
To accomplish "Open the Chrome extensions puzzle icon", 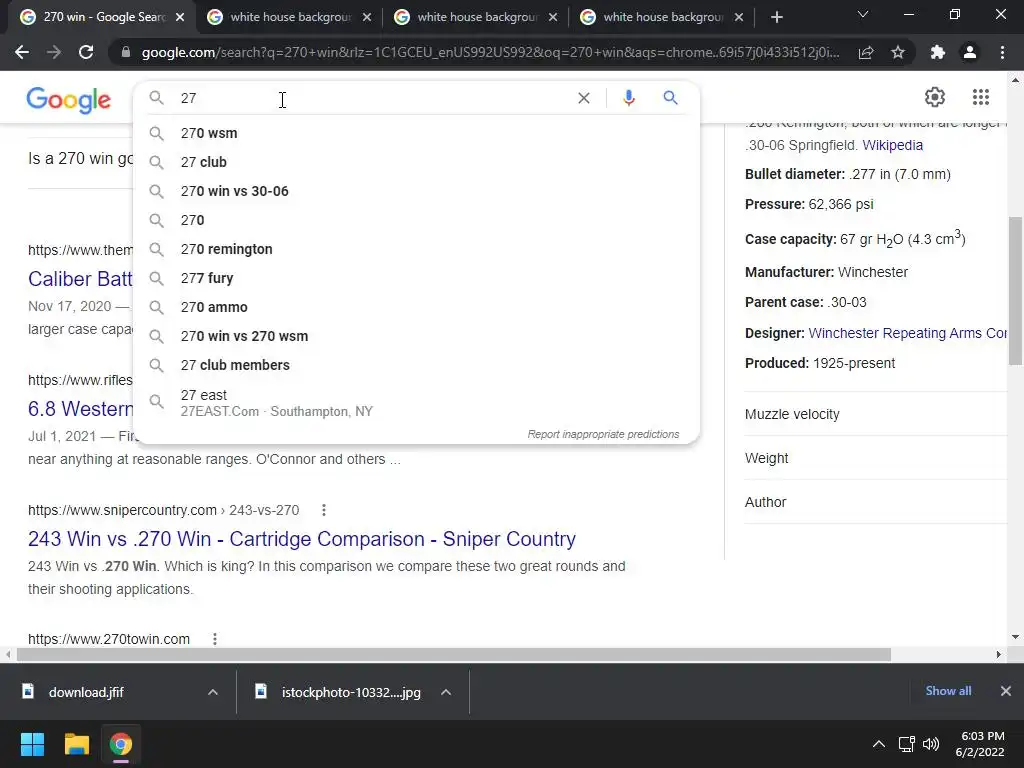I will click(x=938, y=52).
